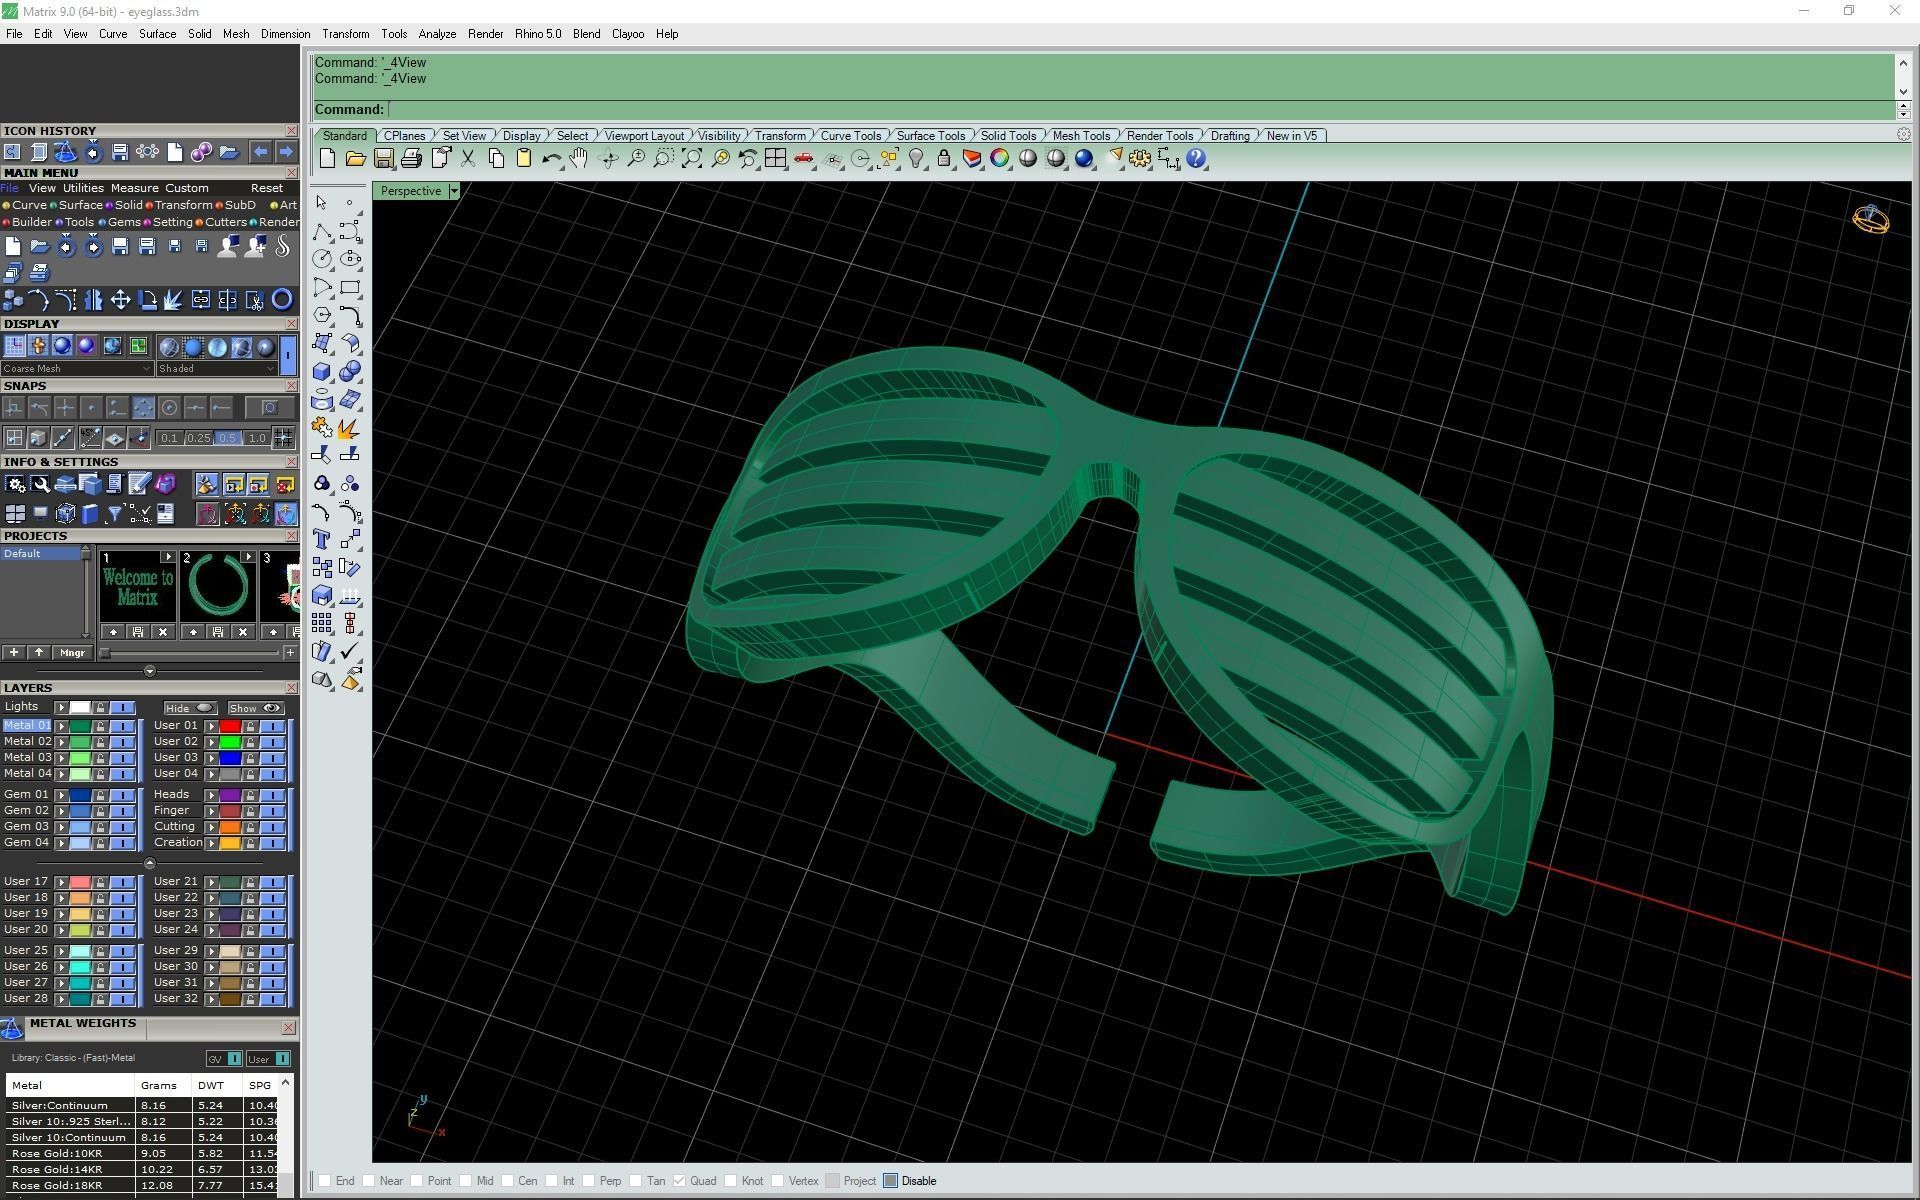Select the Circle tool in left toolbox

[x=322, y=259]
